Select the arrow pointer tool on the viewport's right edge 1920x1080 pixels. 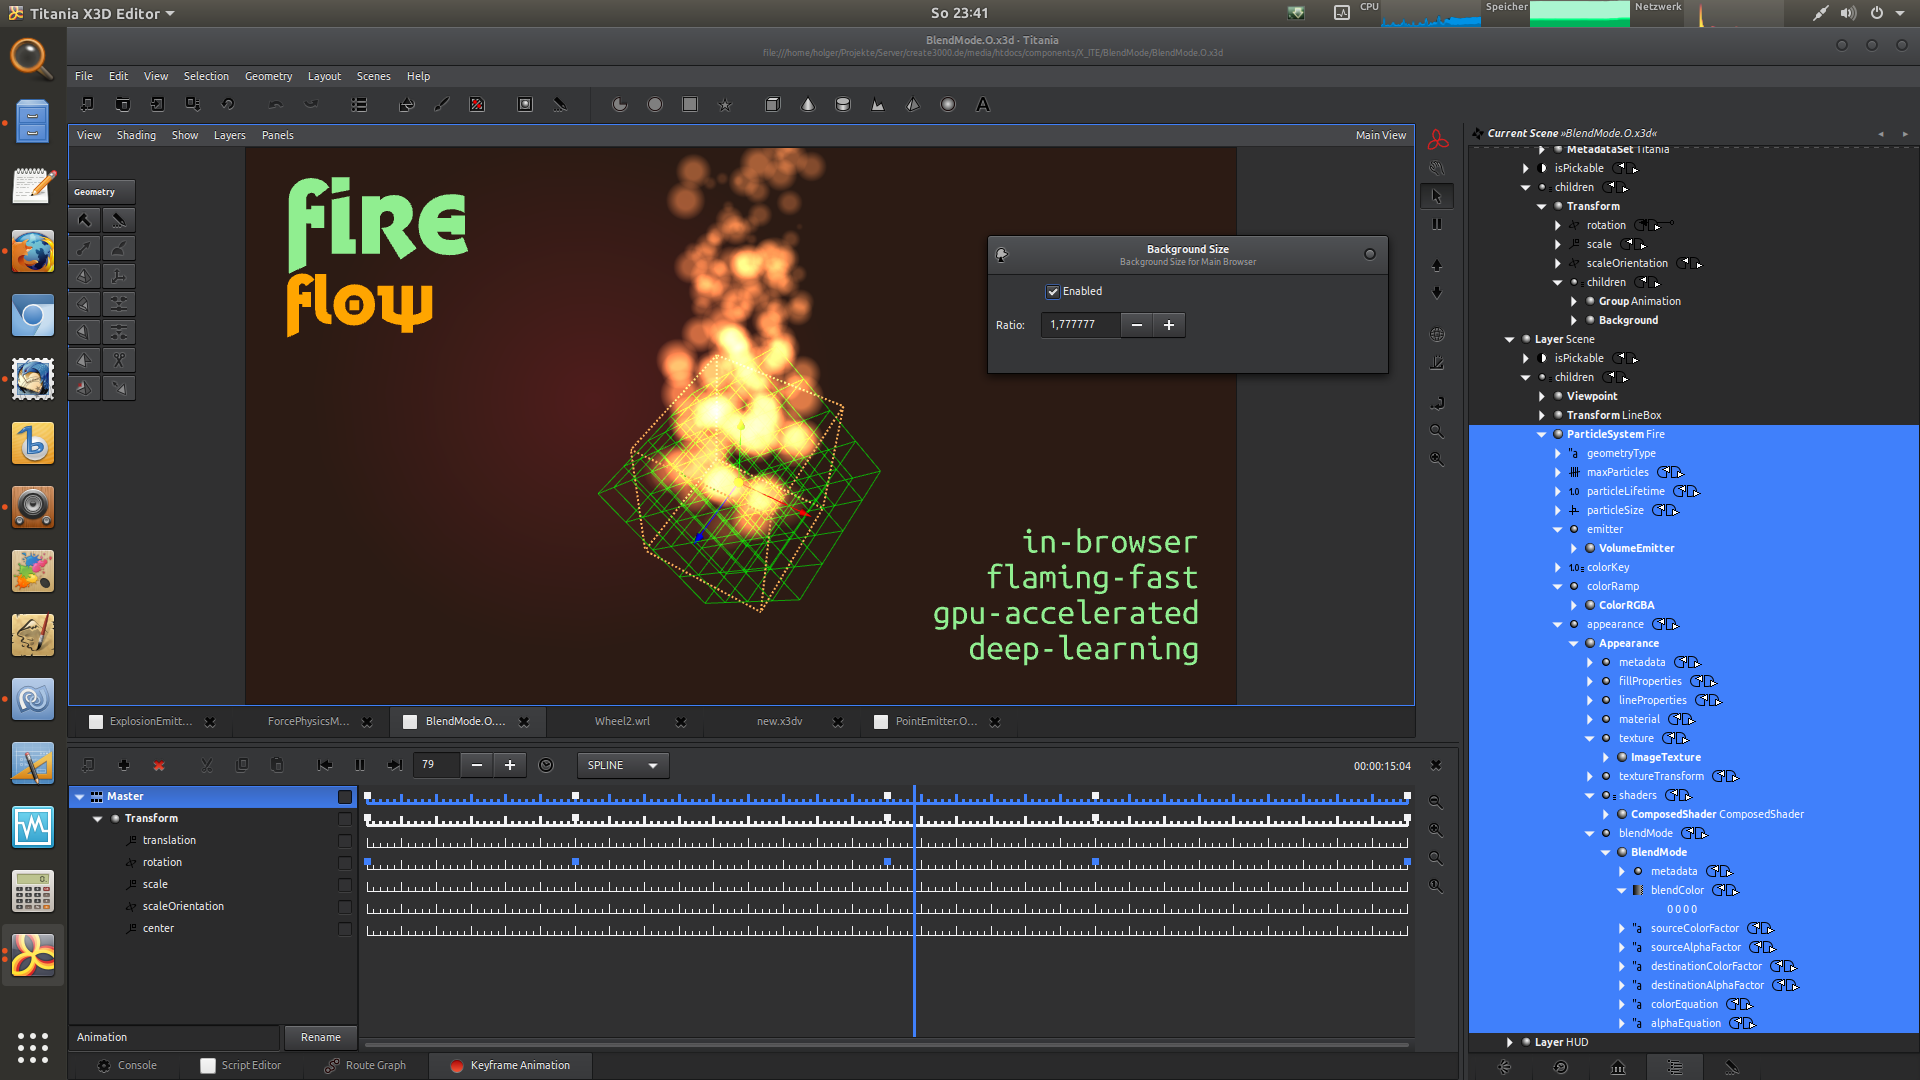tap(1437, 196)
